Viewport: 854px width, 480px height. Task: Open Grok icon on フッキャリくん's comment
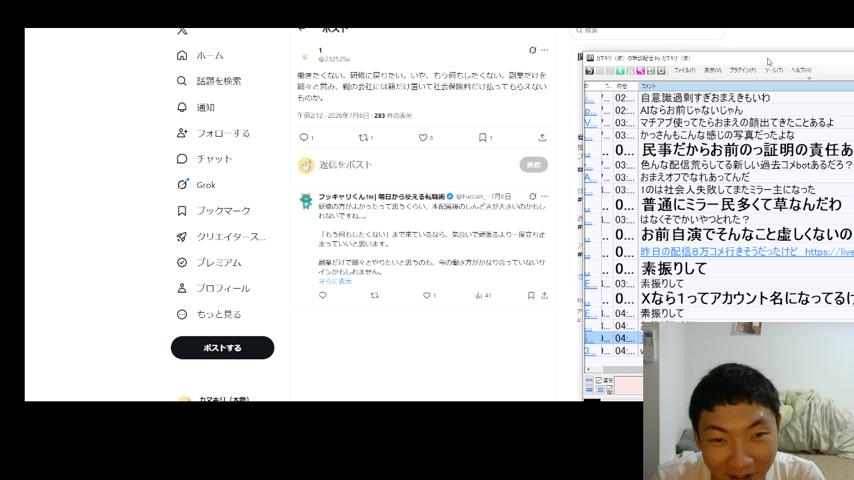pos(533,196)
